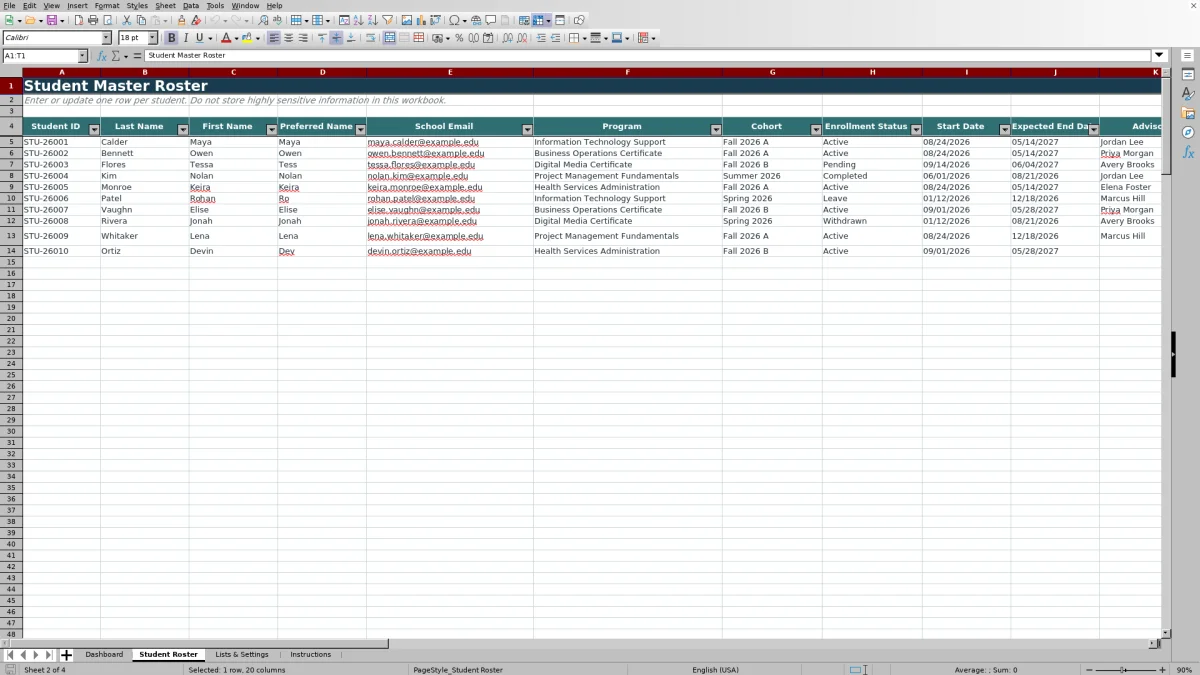
Task: Toggle Wrap Text
Action: (x=369, y=38)
